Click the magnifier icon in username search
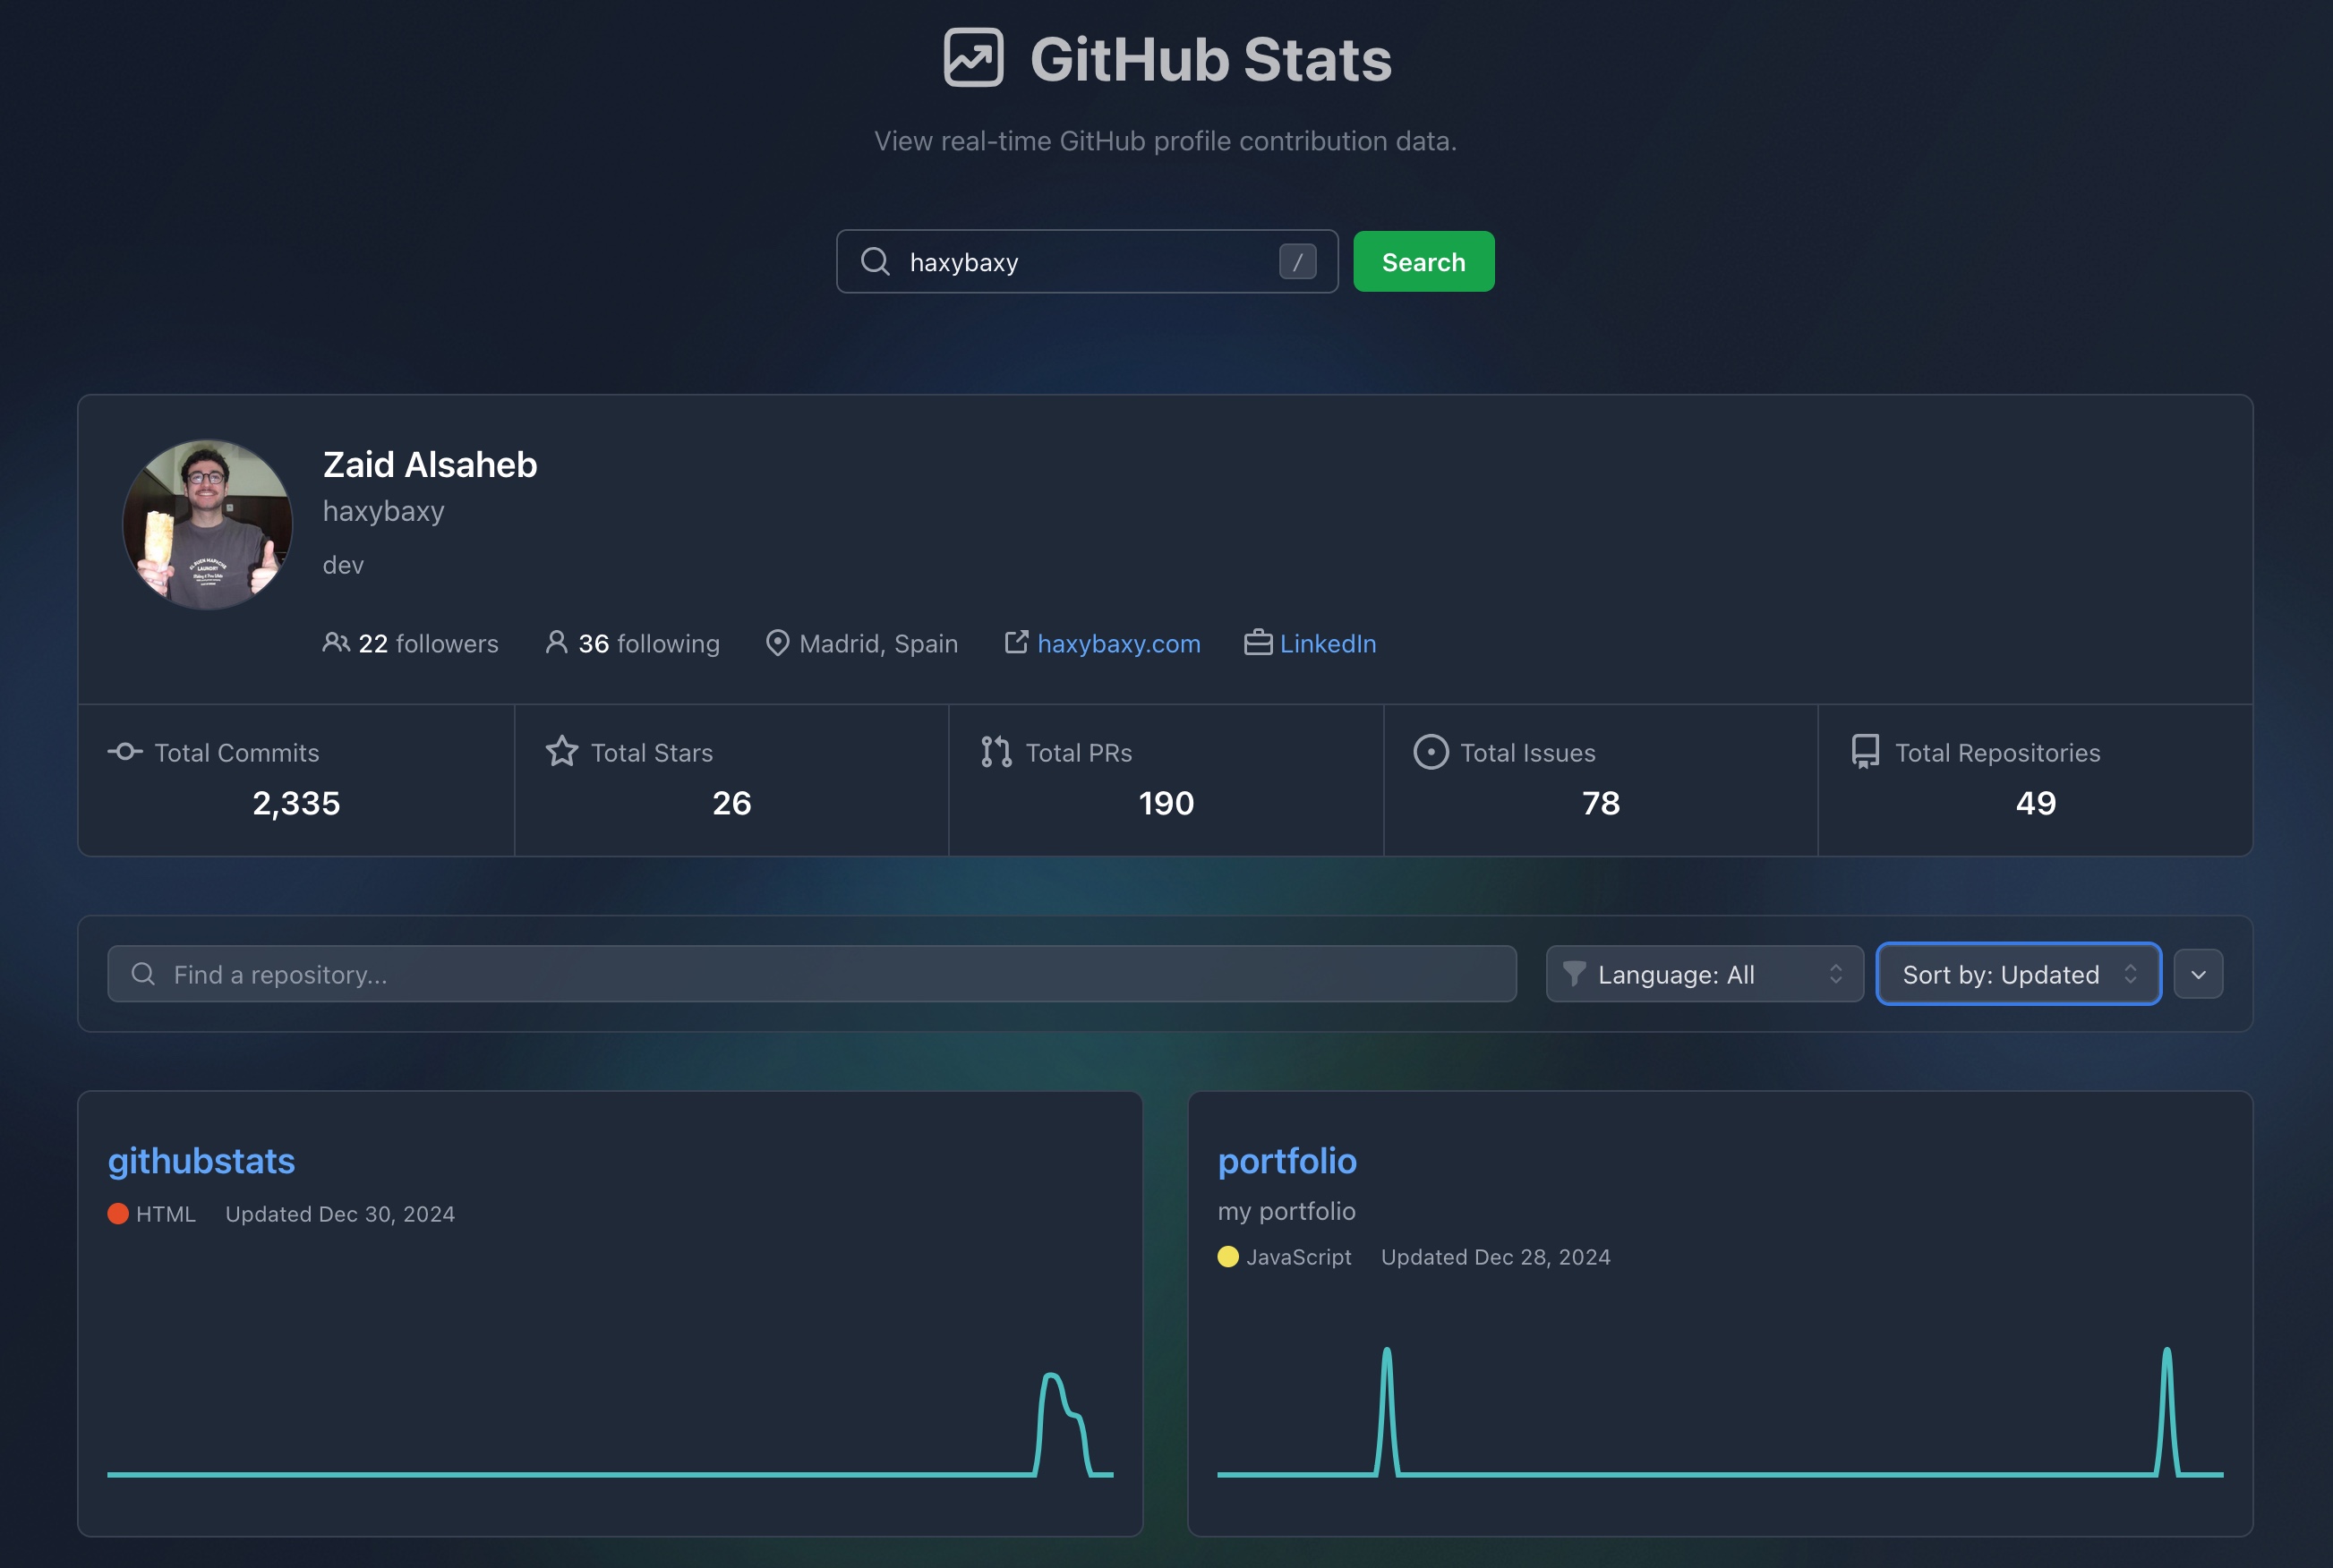 (875, 262)
